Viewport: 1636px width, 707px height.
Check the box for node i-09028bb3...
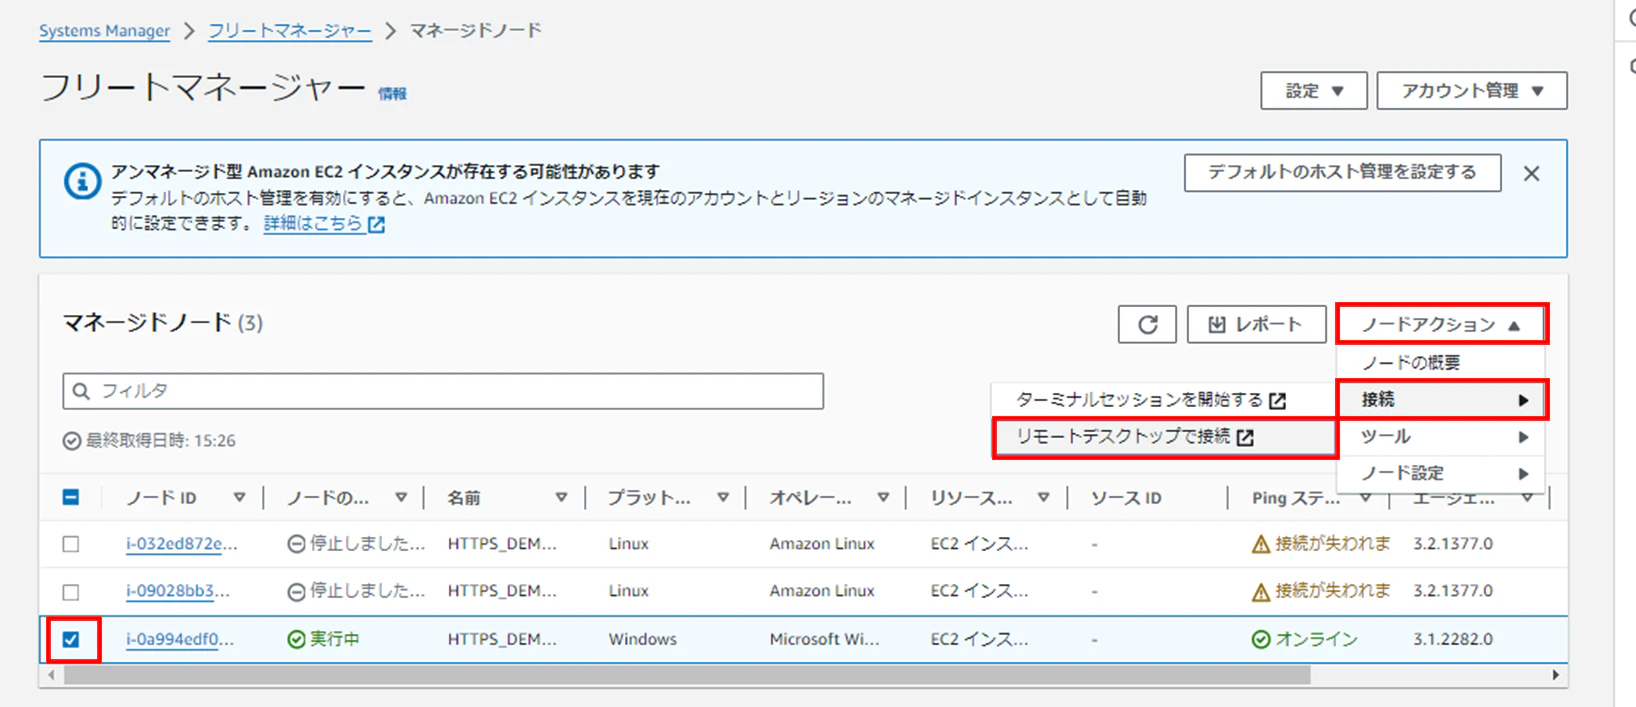[71, 591]
